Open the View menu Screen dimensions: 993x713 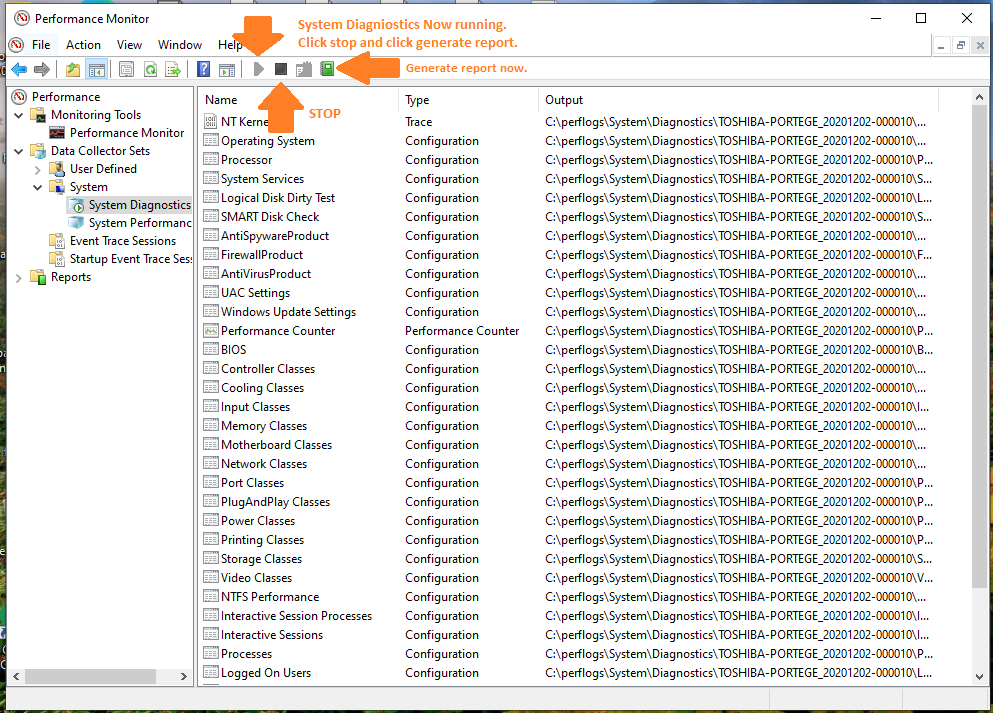click(129, 44)
